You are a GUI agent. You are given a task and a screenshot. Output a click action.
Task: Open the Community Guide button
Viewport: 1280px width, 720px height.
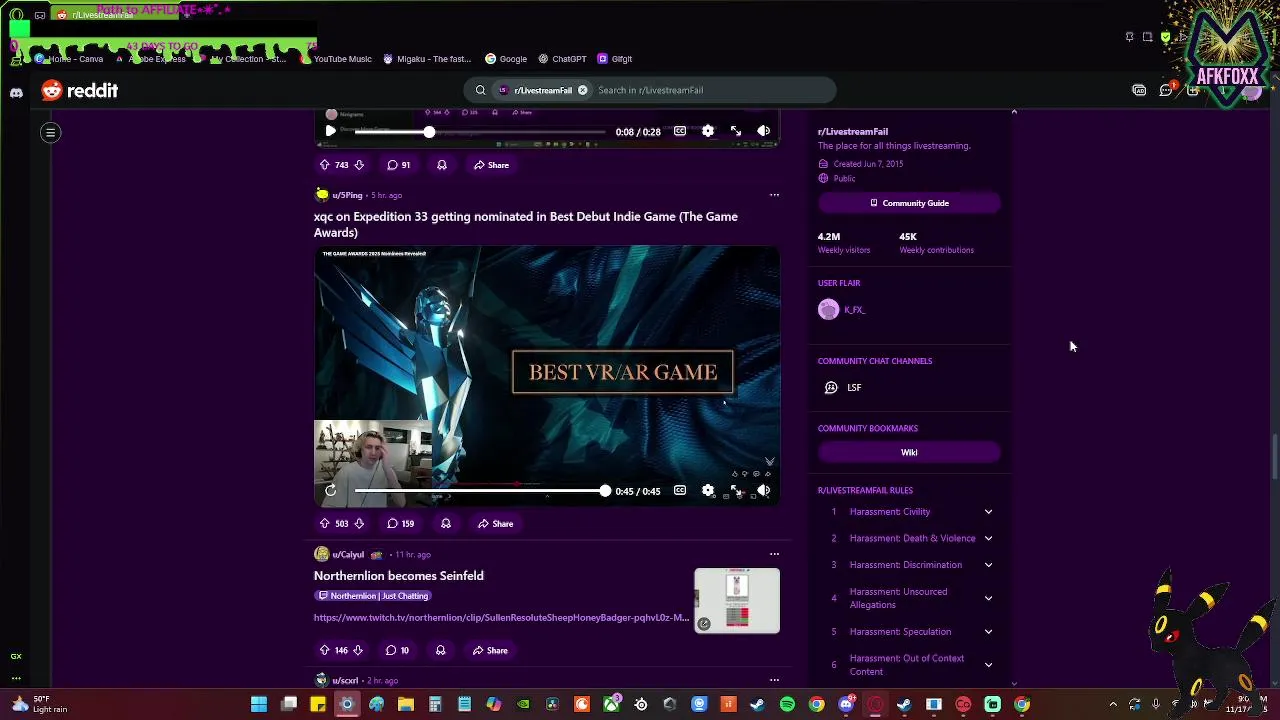coord(909,203)
